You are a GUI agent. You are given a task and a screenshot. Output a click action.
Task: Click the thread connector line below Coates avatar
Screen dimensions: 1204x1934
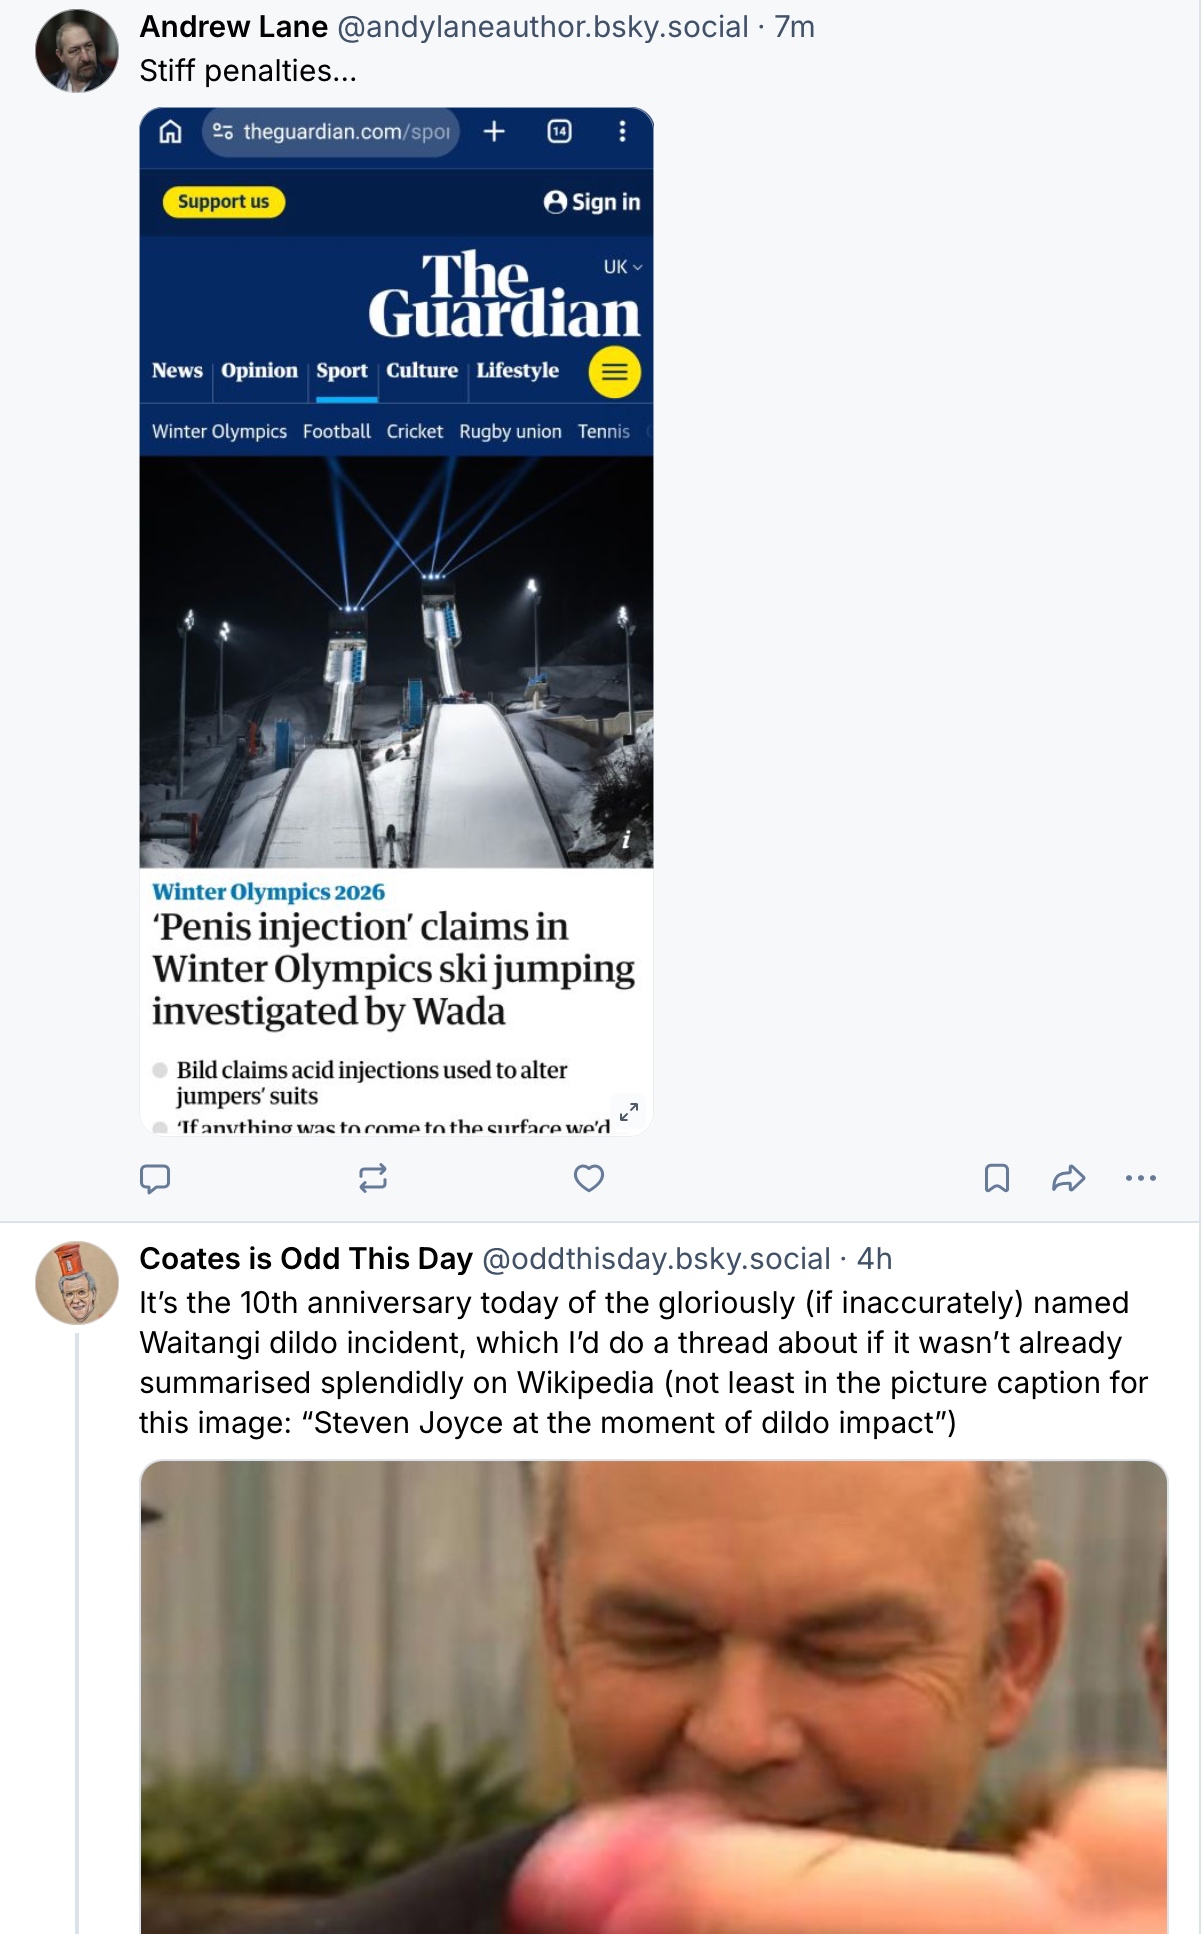77,1632
